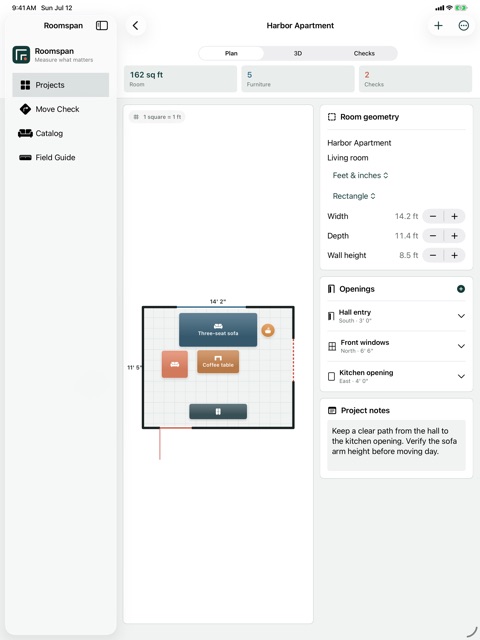Tap the 14' 2" width dimension label
The width and height of the screenshot is (480, 640).
click(218, 302)
